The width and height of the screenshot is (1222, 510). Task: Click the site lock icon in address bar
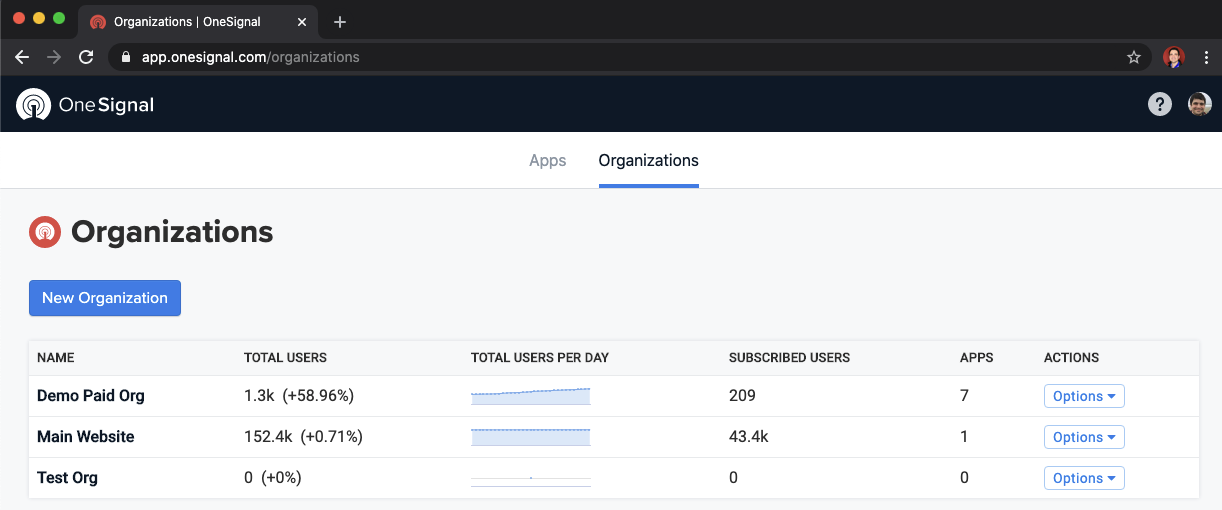pos(125,57)
